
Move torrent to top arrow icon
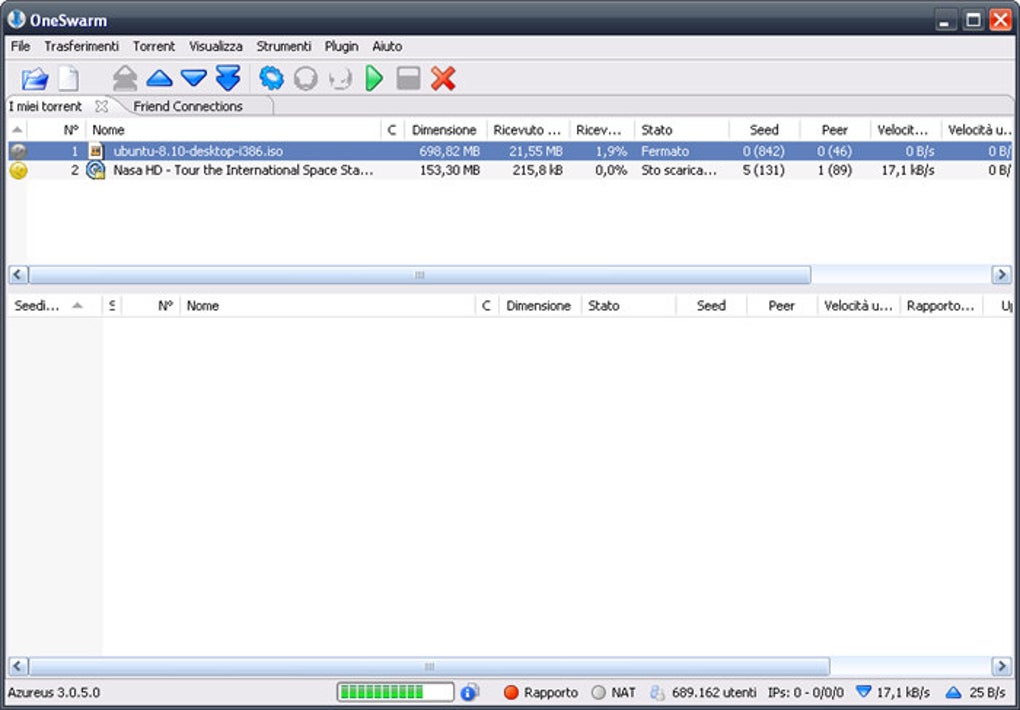click(x=125, y=79)
